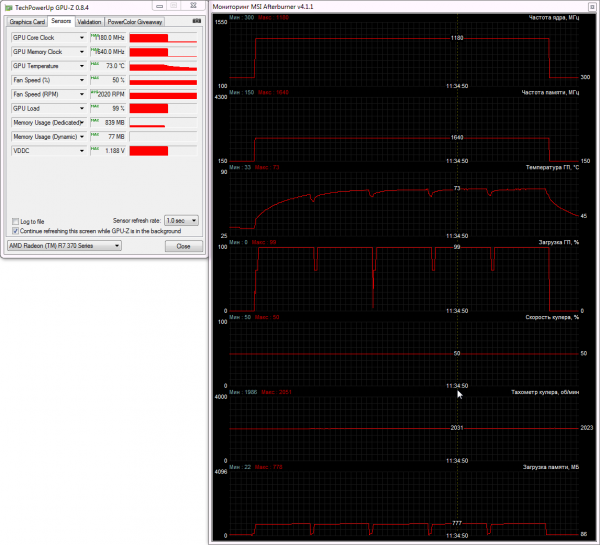Click the 99 marker on Afterburner GPU load graph
This screenshot has height=545, width=600.
pos(457,247)
